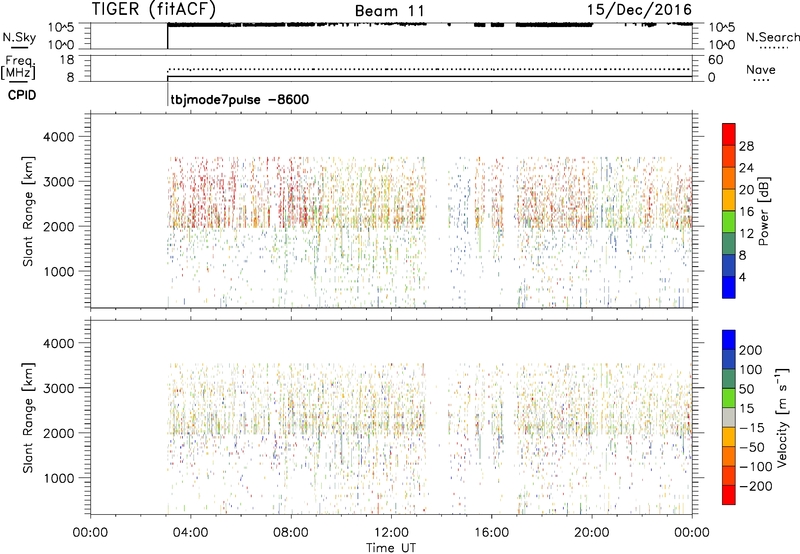Click the '10^0' tick beside N.Sky
The image size is (800, 554).
pos(61,45)
